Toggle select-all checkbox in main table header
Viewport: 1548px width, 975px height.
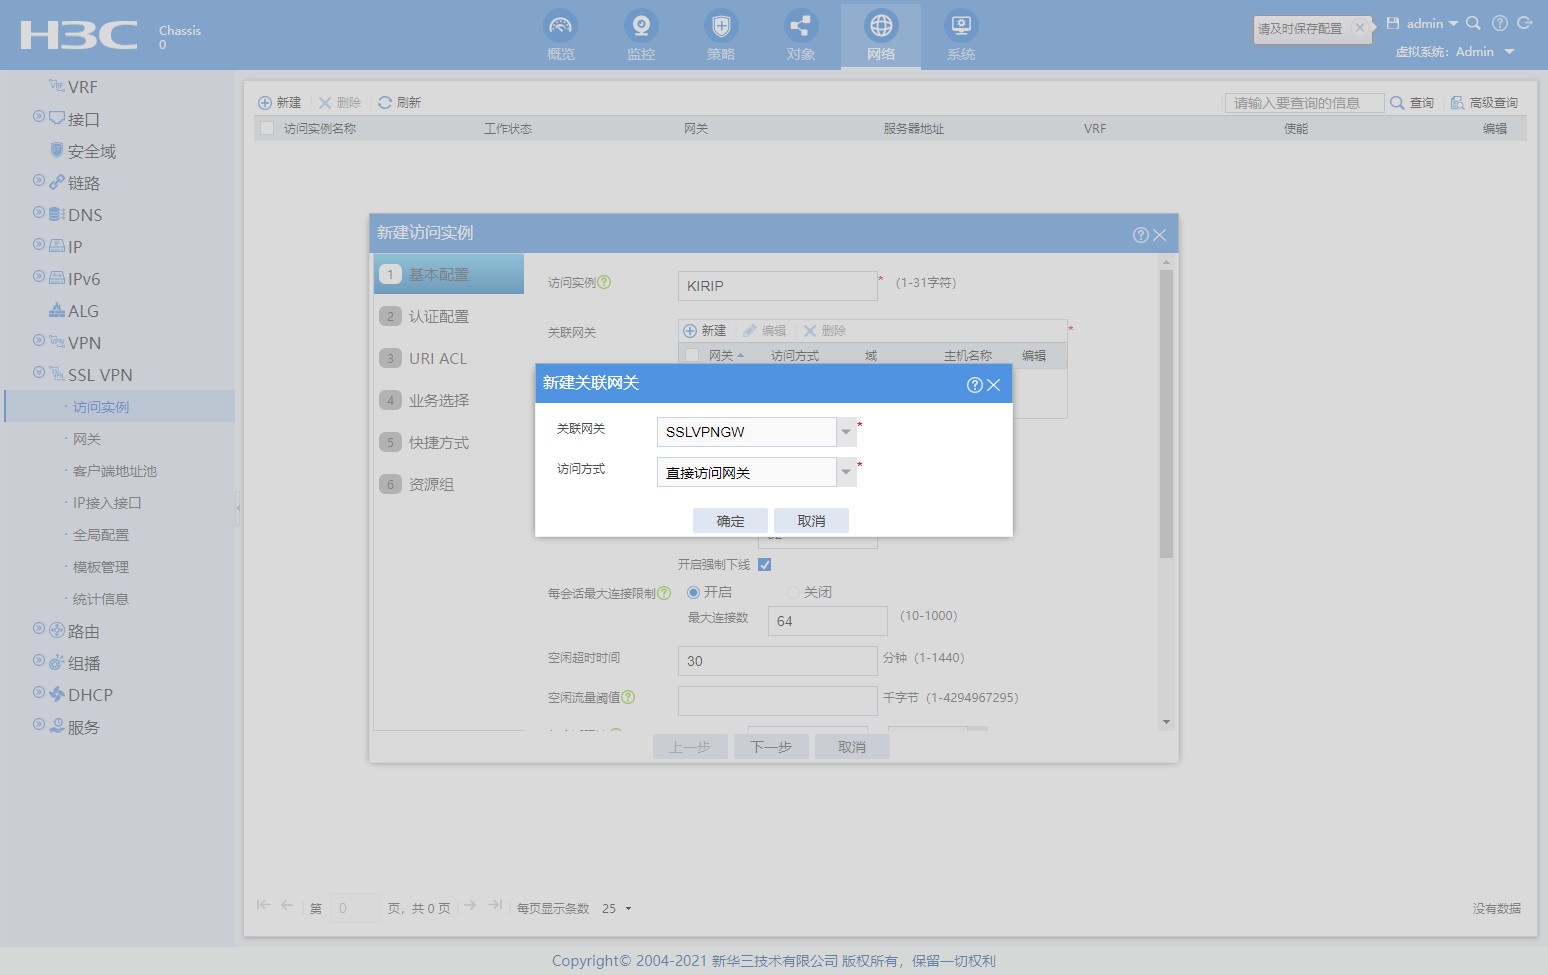click(267, 129)
